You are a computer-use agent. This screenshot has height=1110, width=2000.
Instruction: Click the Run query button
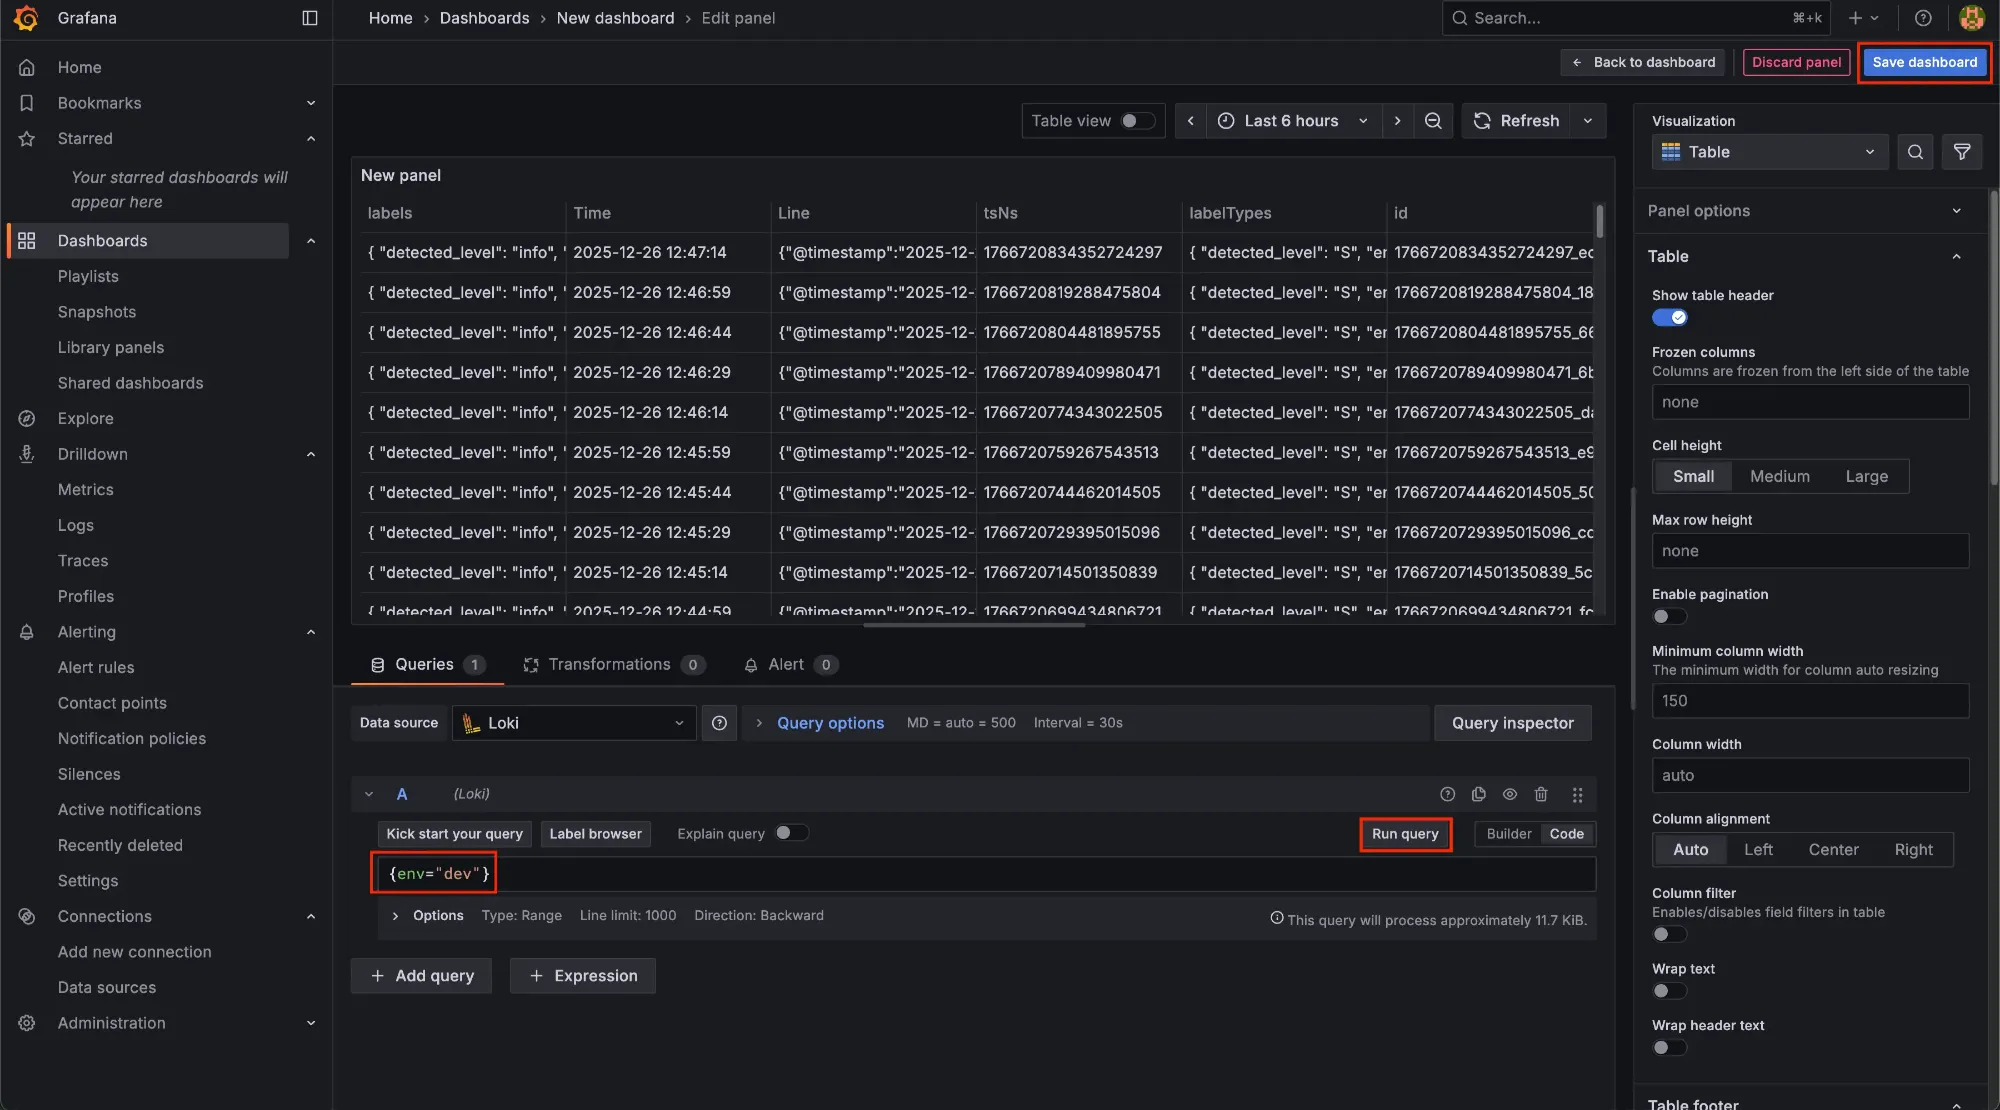1404,834
